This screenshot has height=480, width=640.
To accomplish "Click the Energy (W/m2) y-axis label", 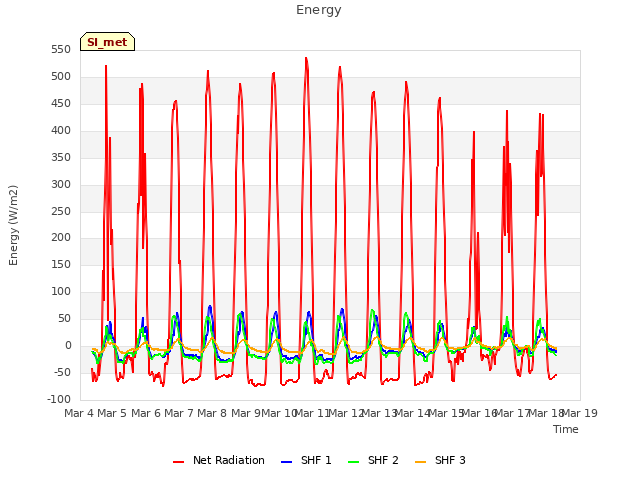I will coord(13,225).
